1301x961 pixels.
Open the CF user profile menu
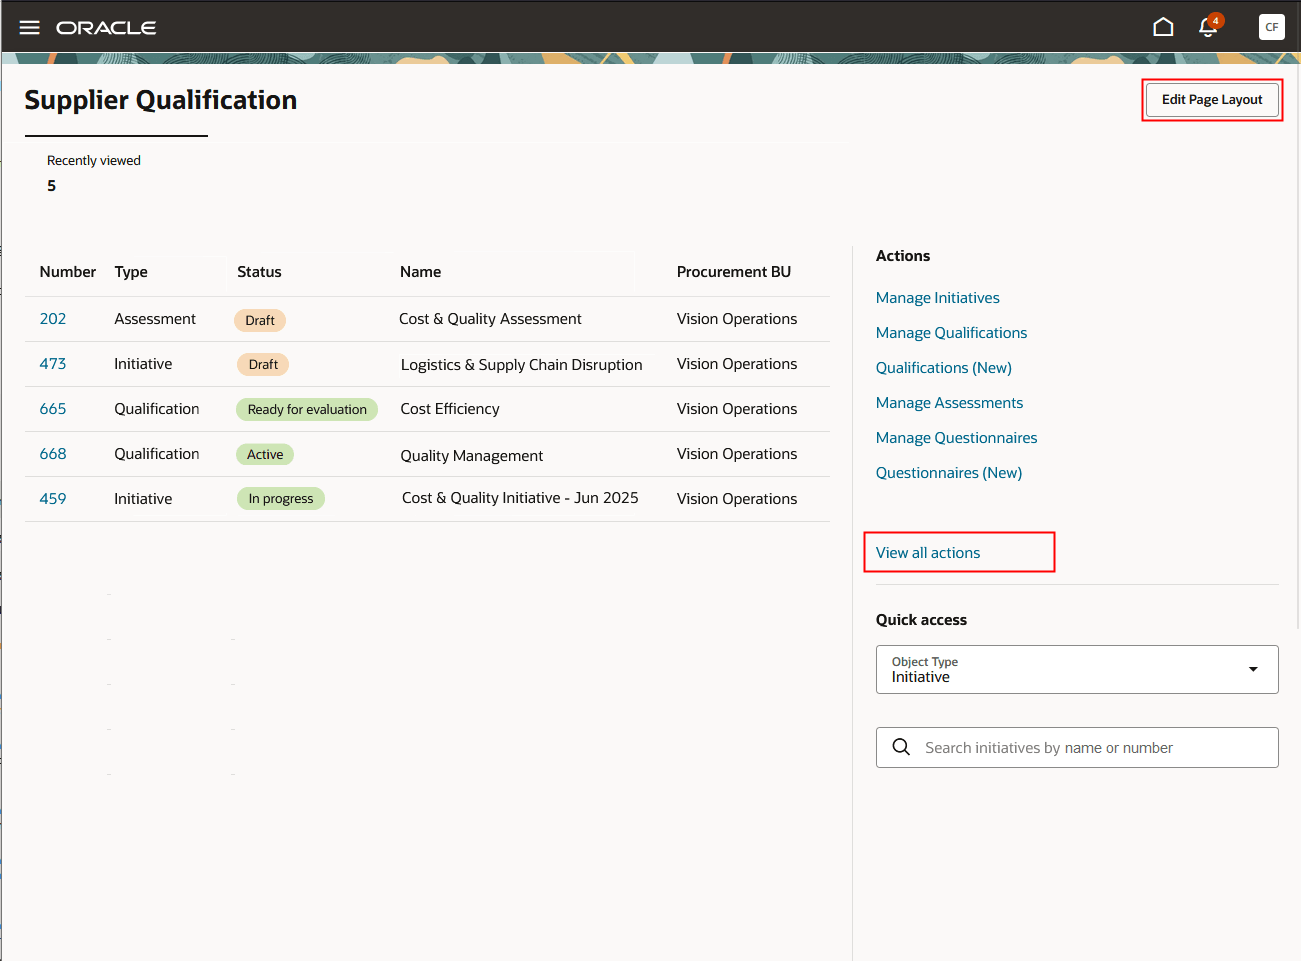tap(1271, 27)
